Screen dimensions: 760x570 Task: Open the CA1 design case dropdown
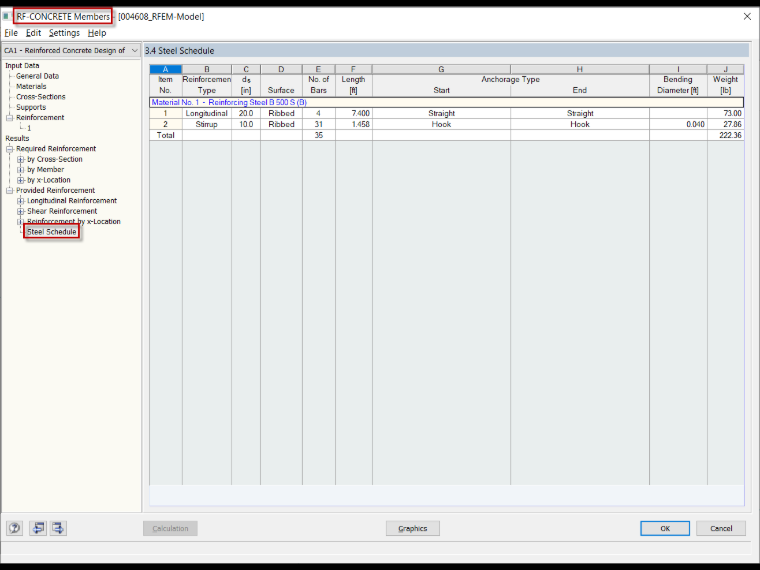pos(71,50)
